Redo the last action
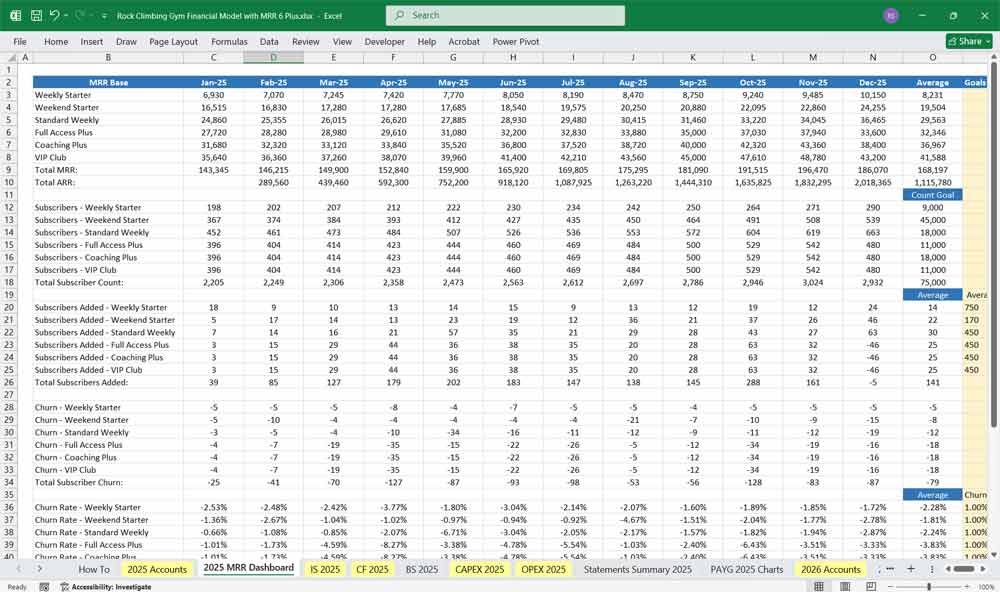The image size is (1000, 592). (x=79, y=14)
